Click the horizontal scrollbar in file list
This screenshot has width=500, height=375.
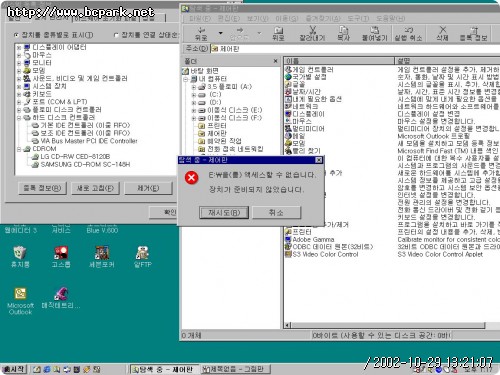[x=388, y=325]
